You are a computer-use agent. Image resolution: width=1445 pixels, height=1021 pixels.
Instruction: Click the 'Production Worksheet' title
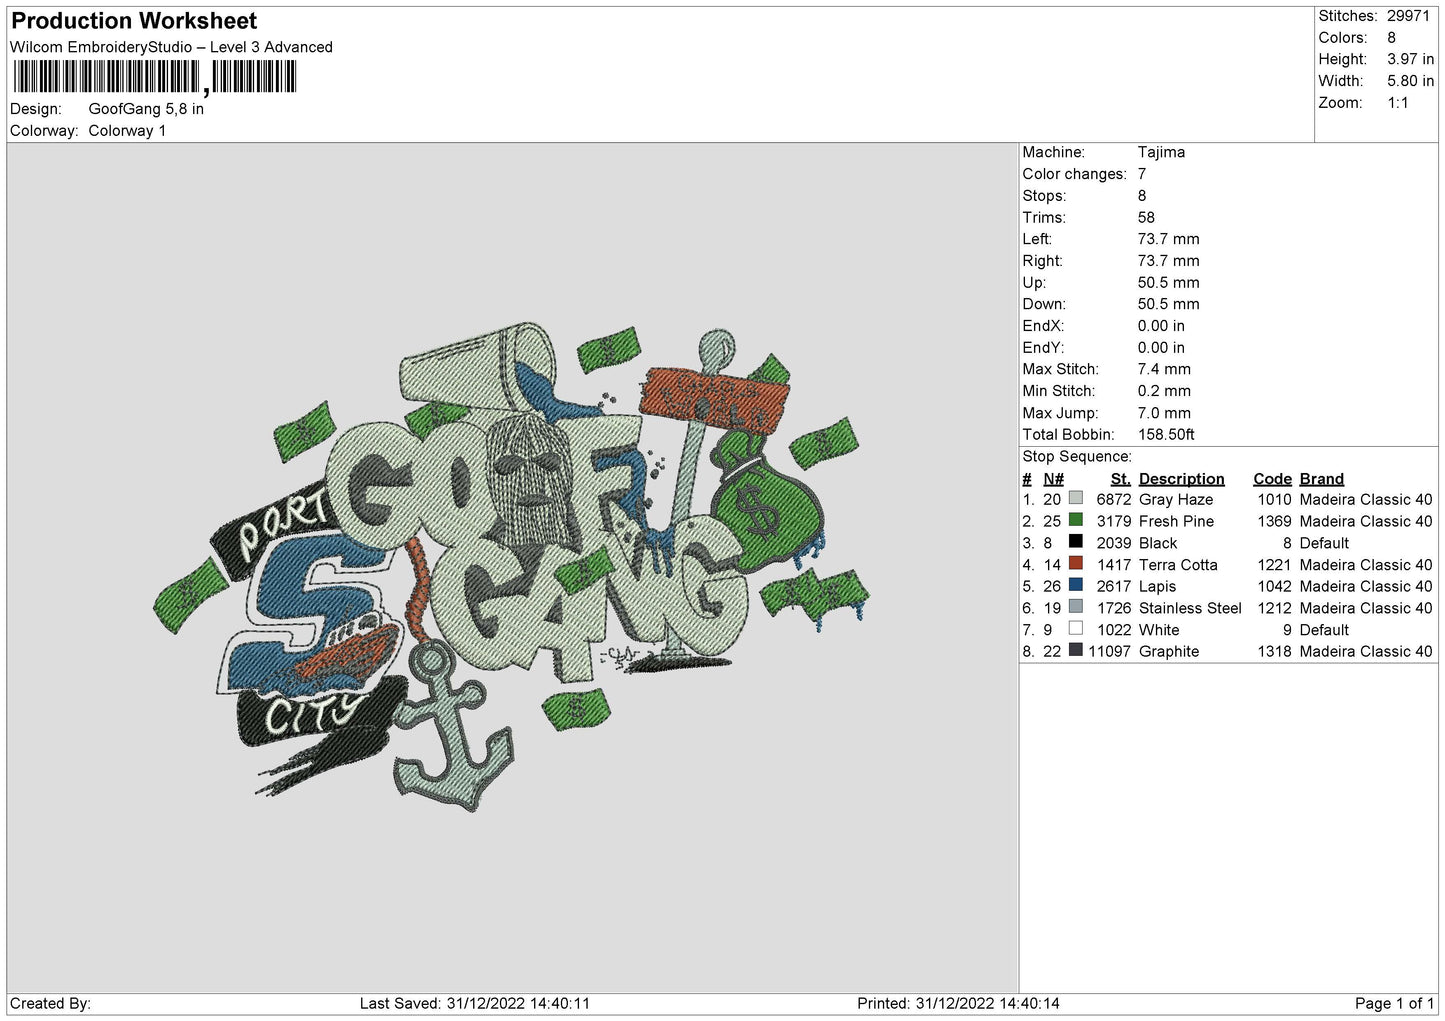click(134, 21)
